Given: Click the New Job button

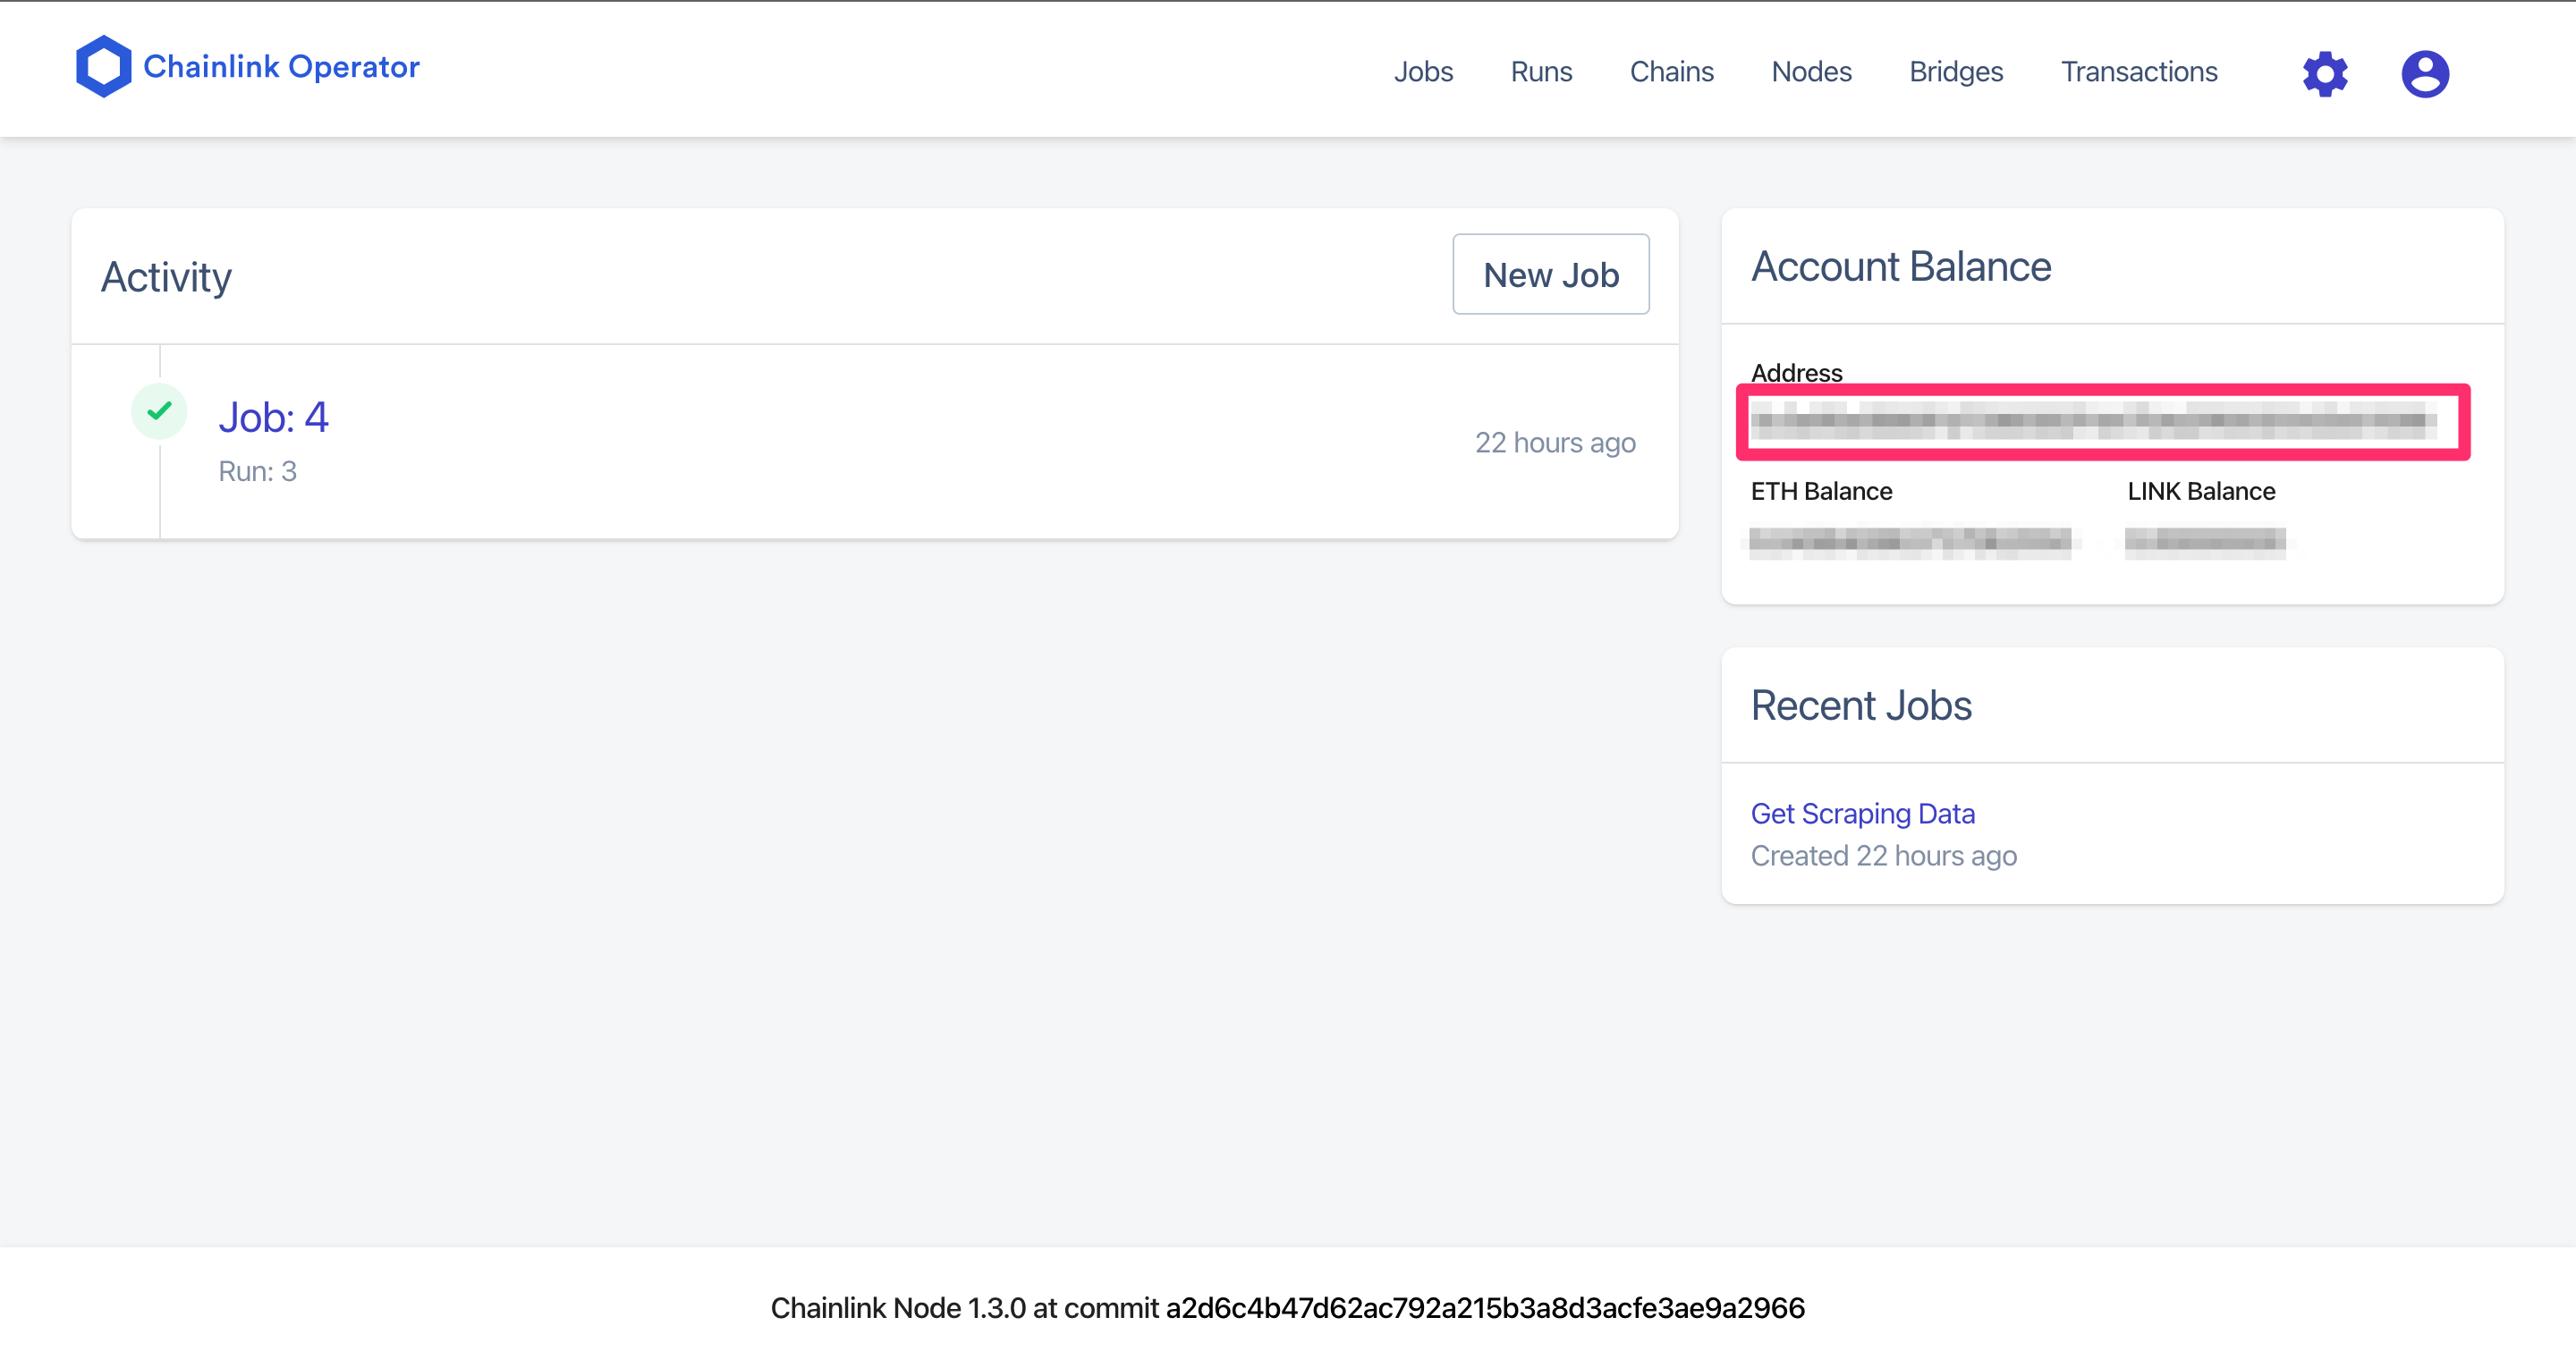Looking at the screenshot, I should point(1550,275).
